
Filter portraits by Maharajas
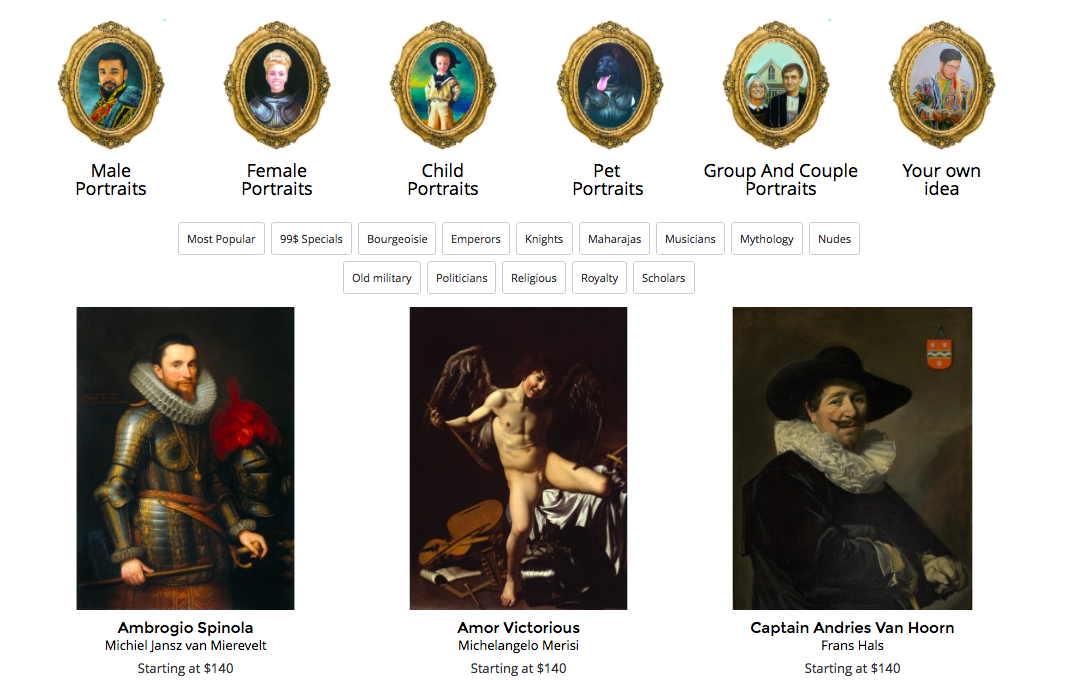click(615, 239)
